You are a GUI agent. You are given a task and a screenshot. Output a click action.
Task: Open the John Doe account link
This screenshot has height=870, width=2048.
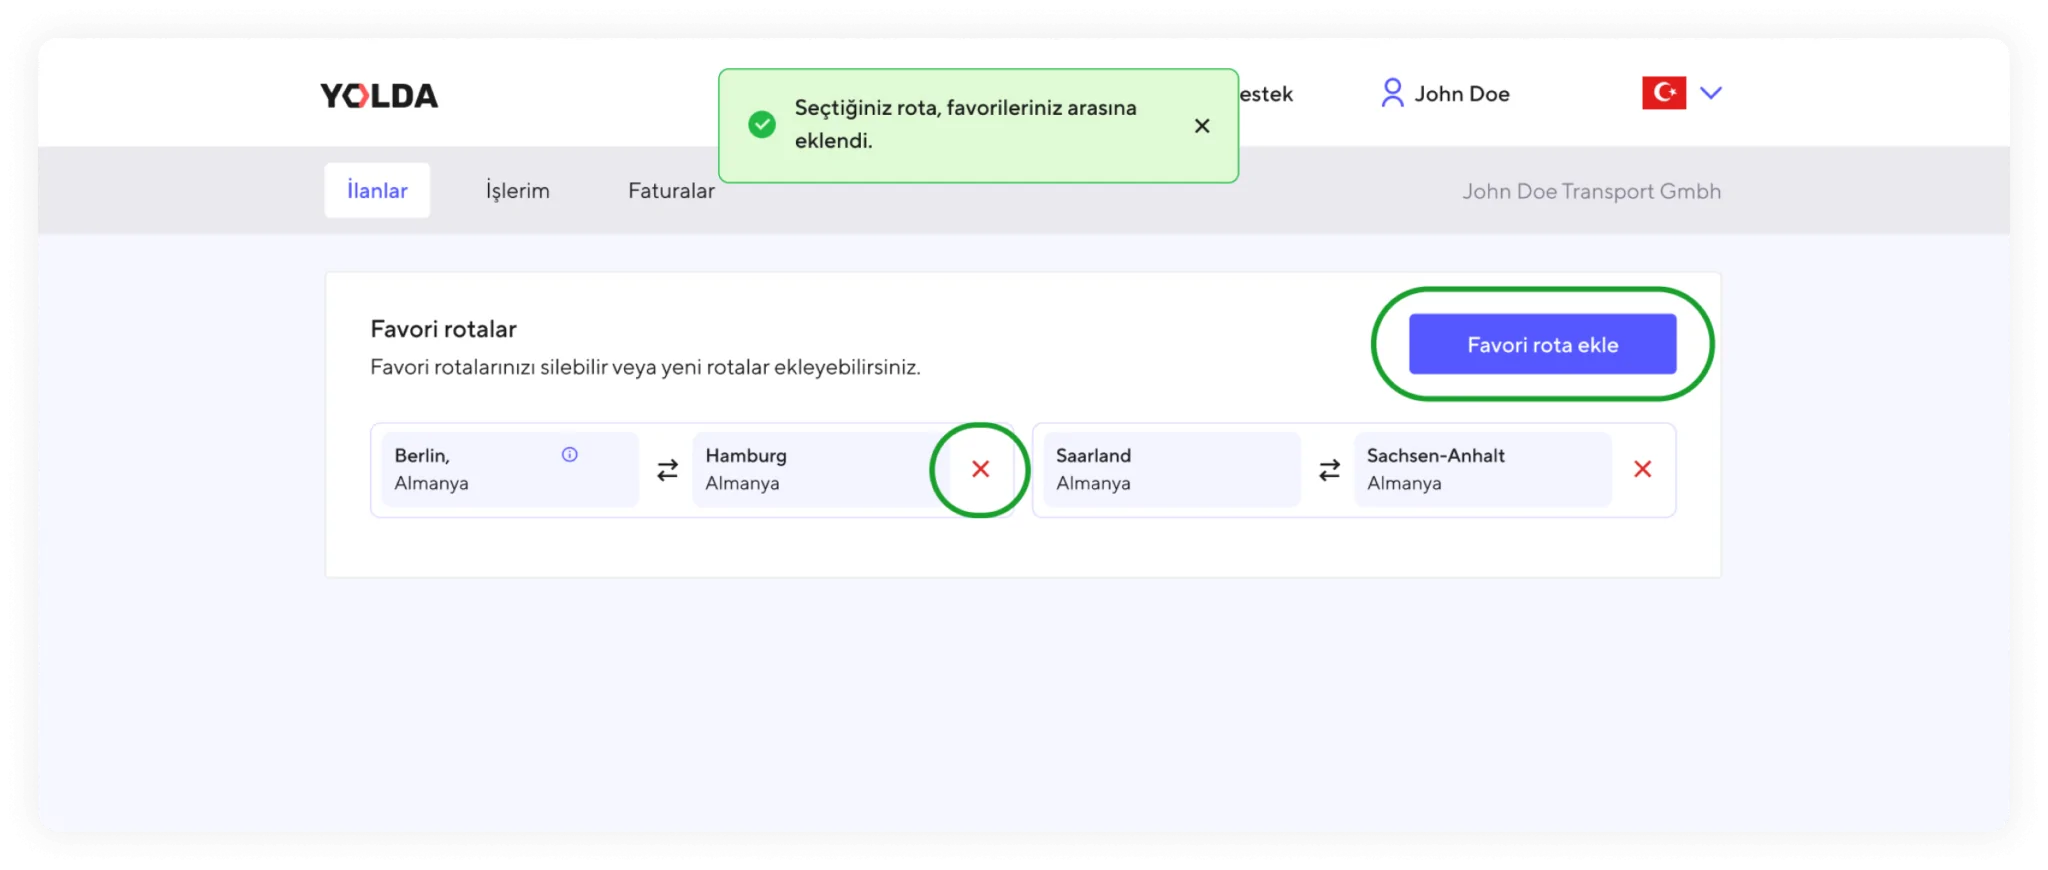click(x=1461, y=94)
